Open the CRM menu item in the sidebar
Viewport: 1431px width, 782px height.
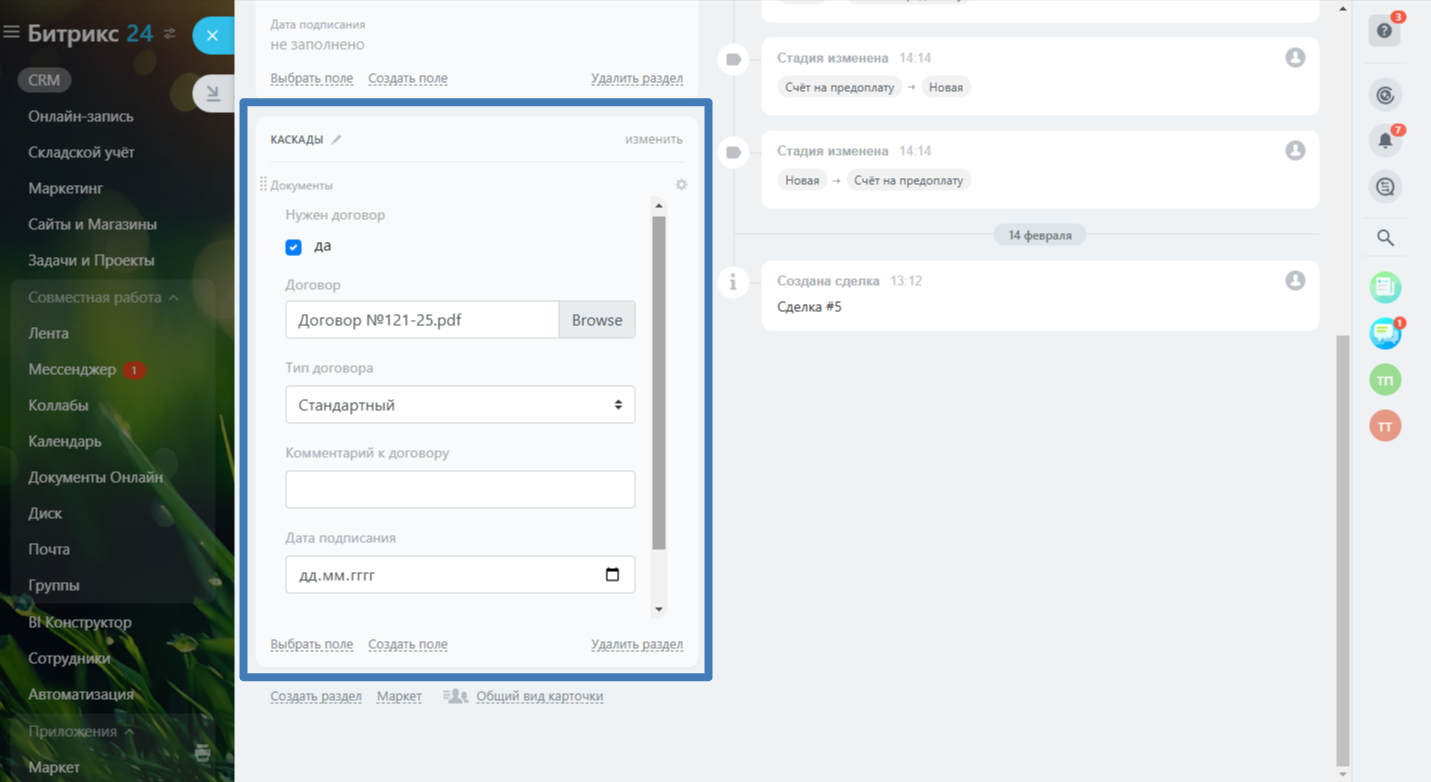pyautogui.click(x=44, y=80)
